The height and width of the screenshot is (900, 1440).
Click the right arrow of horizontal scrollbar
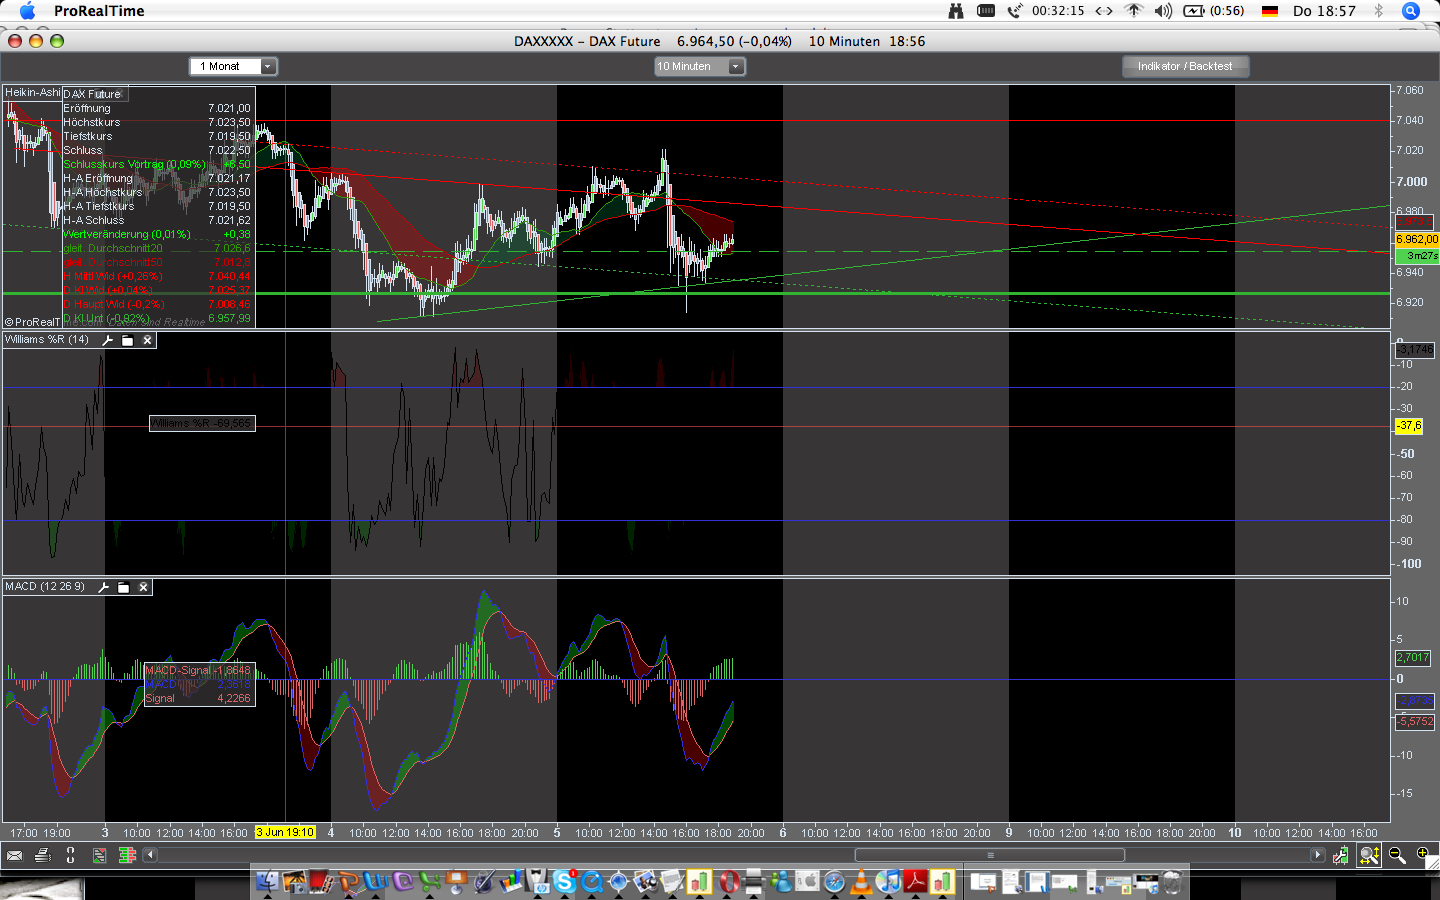[1318, 855]
